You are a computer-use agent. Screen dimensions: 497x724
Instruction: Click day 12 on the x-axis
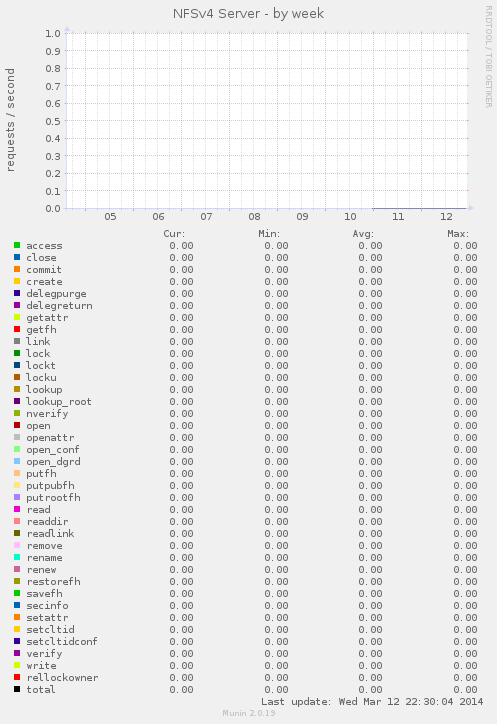click(x=446, y=217)
